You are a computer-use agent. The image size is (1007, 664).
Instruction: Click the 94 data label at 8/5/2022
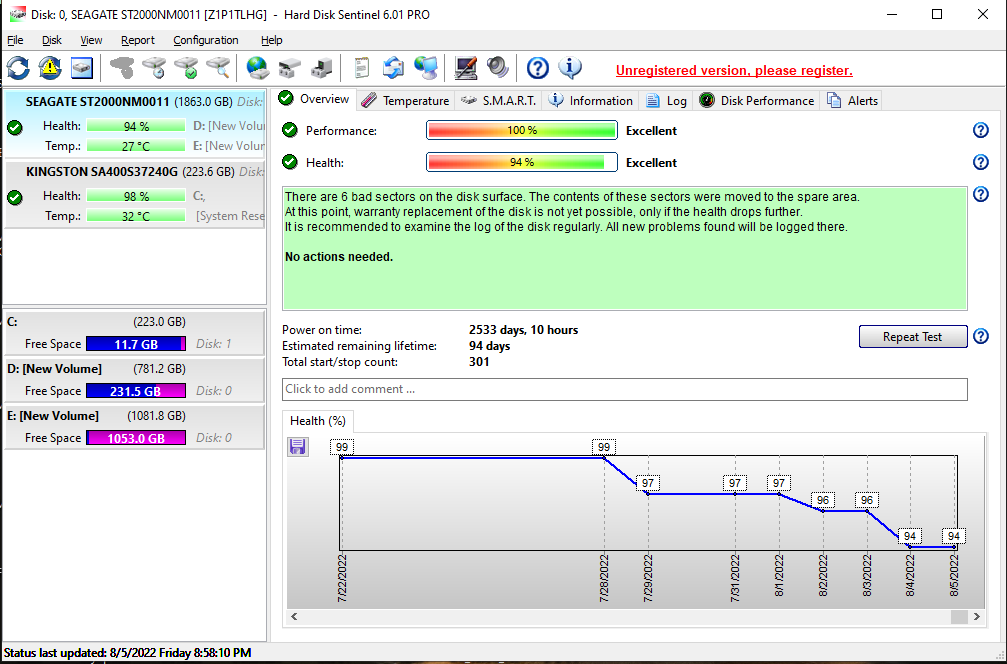click(954, 536)
